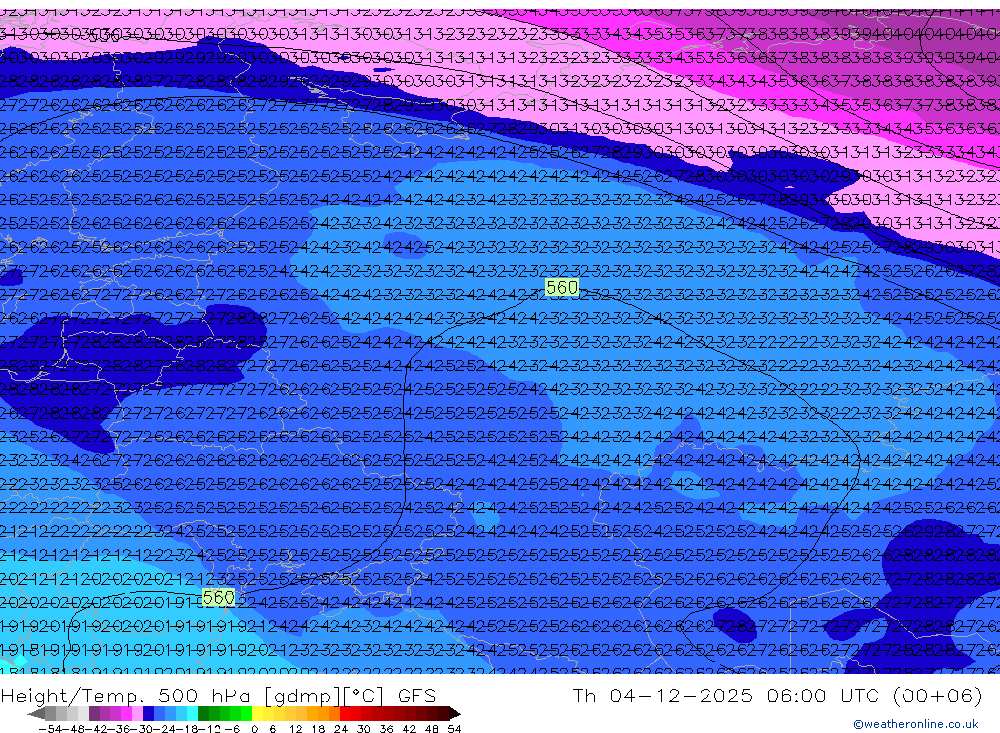Image resolution: width=1000 pixels, height=733 pixels.
Task: Click the 'Height/Temp. 500 hPa' title text
Action: [x=128, y=696]
